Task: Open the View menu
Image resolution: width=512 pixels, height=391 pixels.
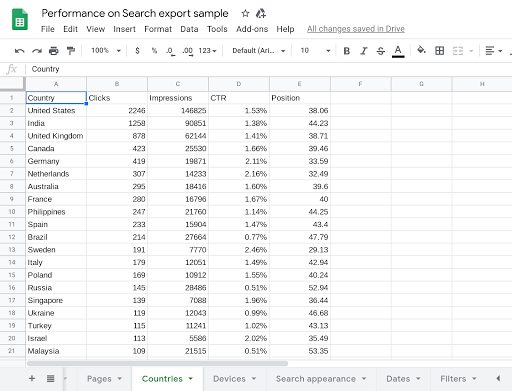Action: pyautogui.click(x=96, y=29)
